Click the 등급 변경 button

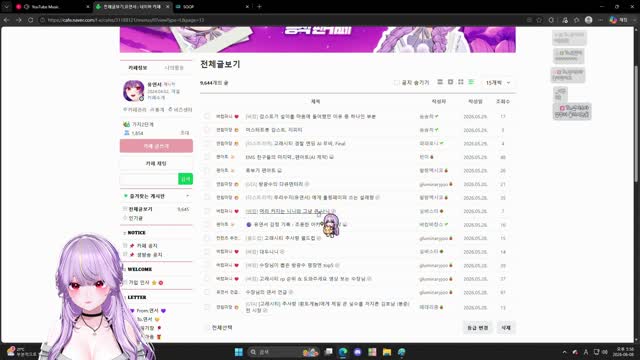point(478,328)
